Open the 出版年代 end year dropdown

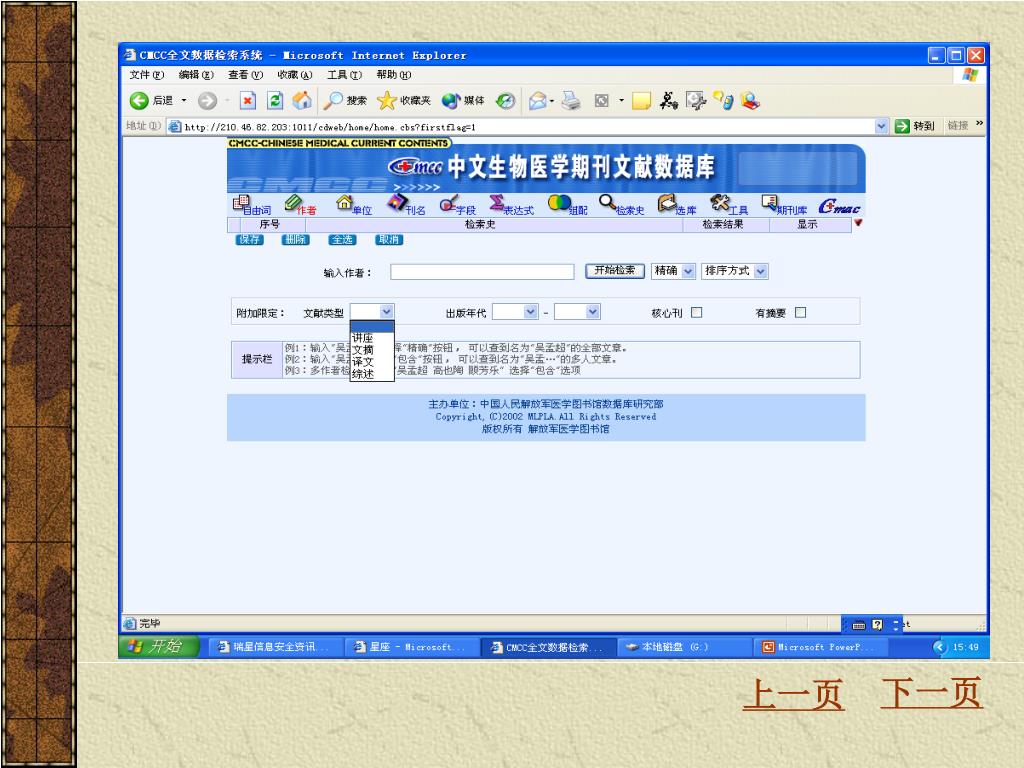click(592, 312)
